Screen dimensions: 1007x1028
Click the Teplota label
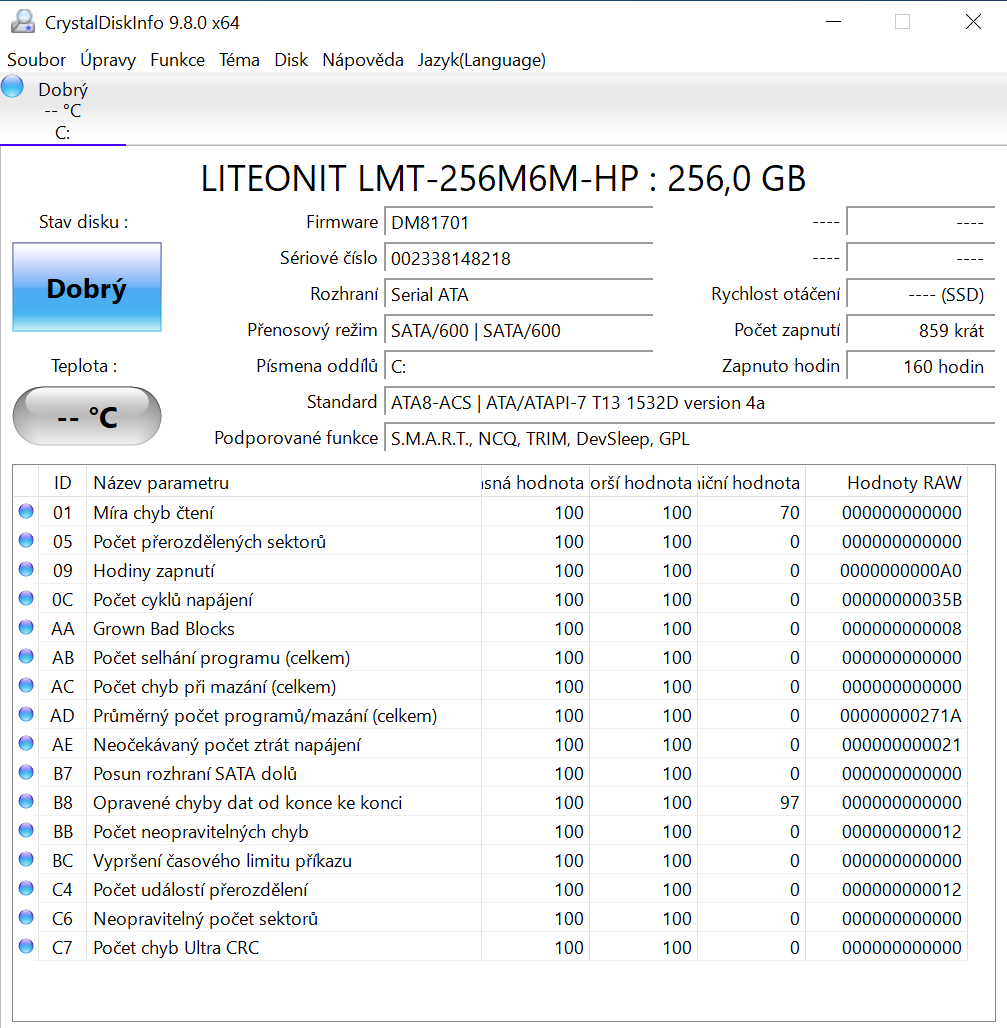pos(84,365)
